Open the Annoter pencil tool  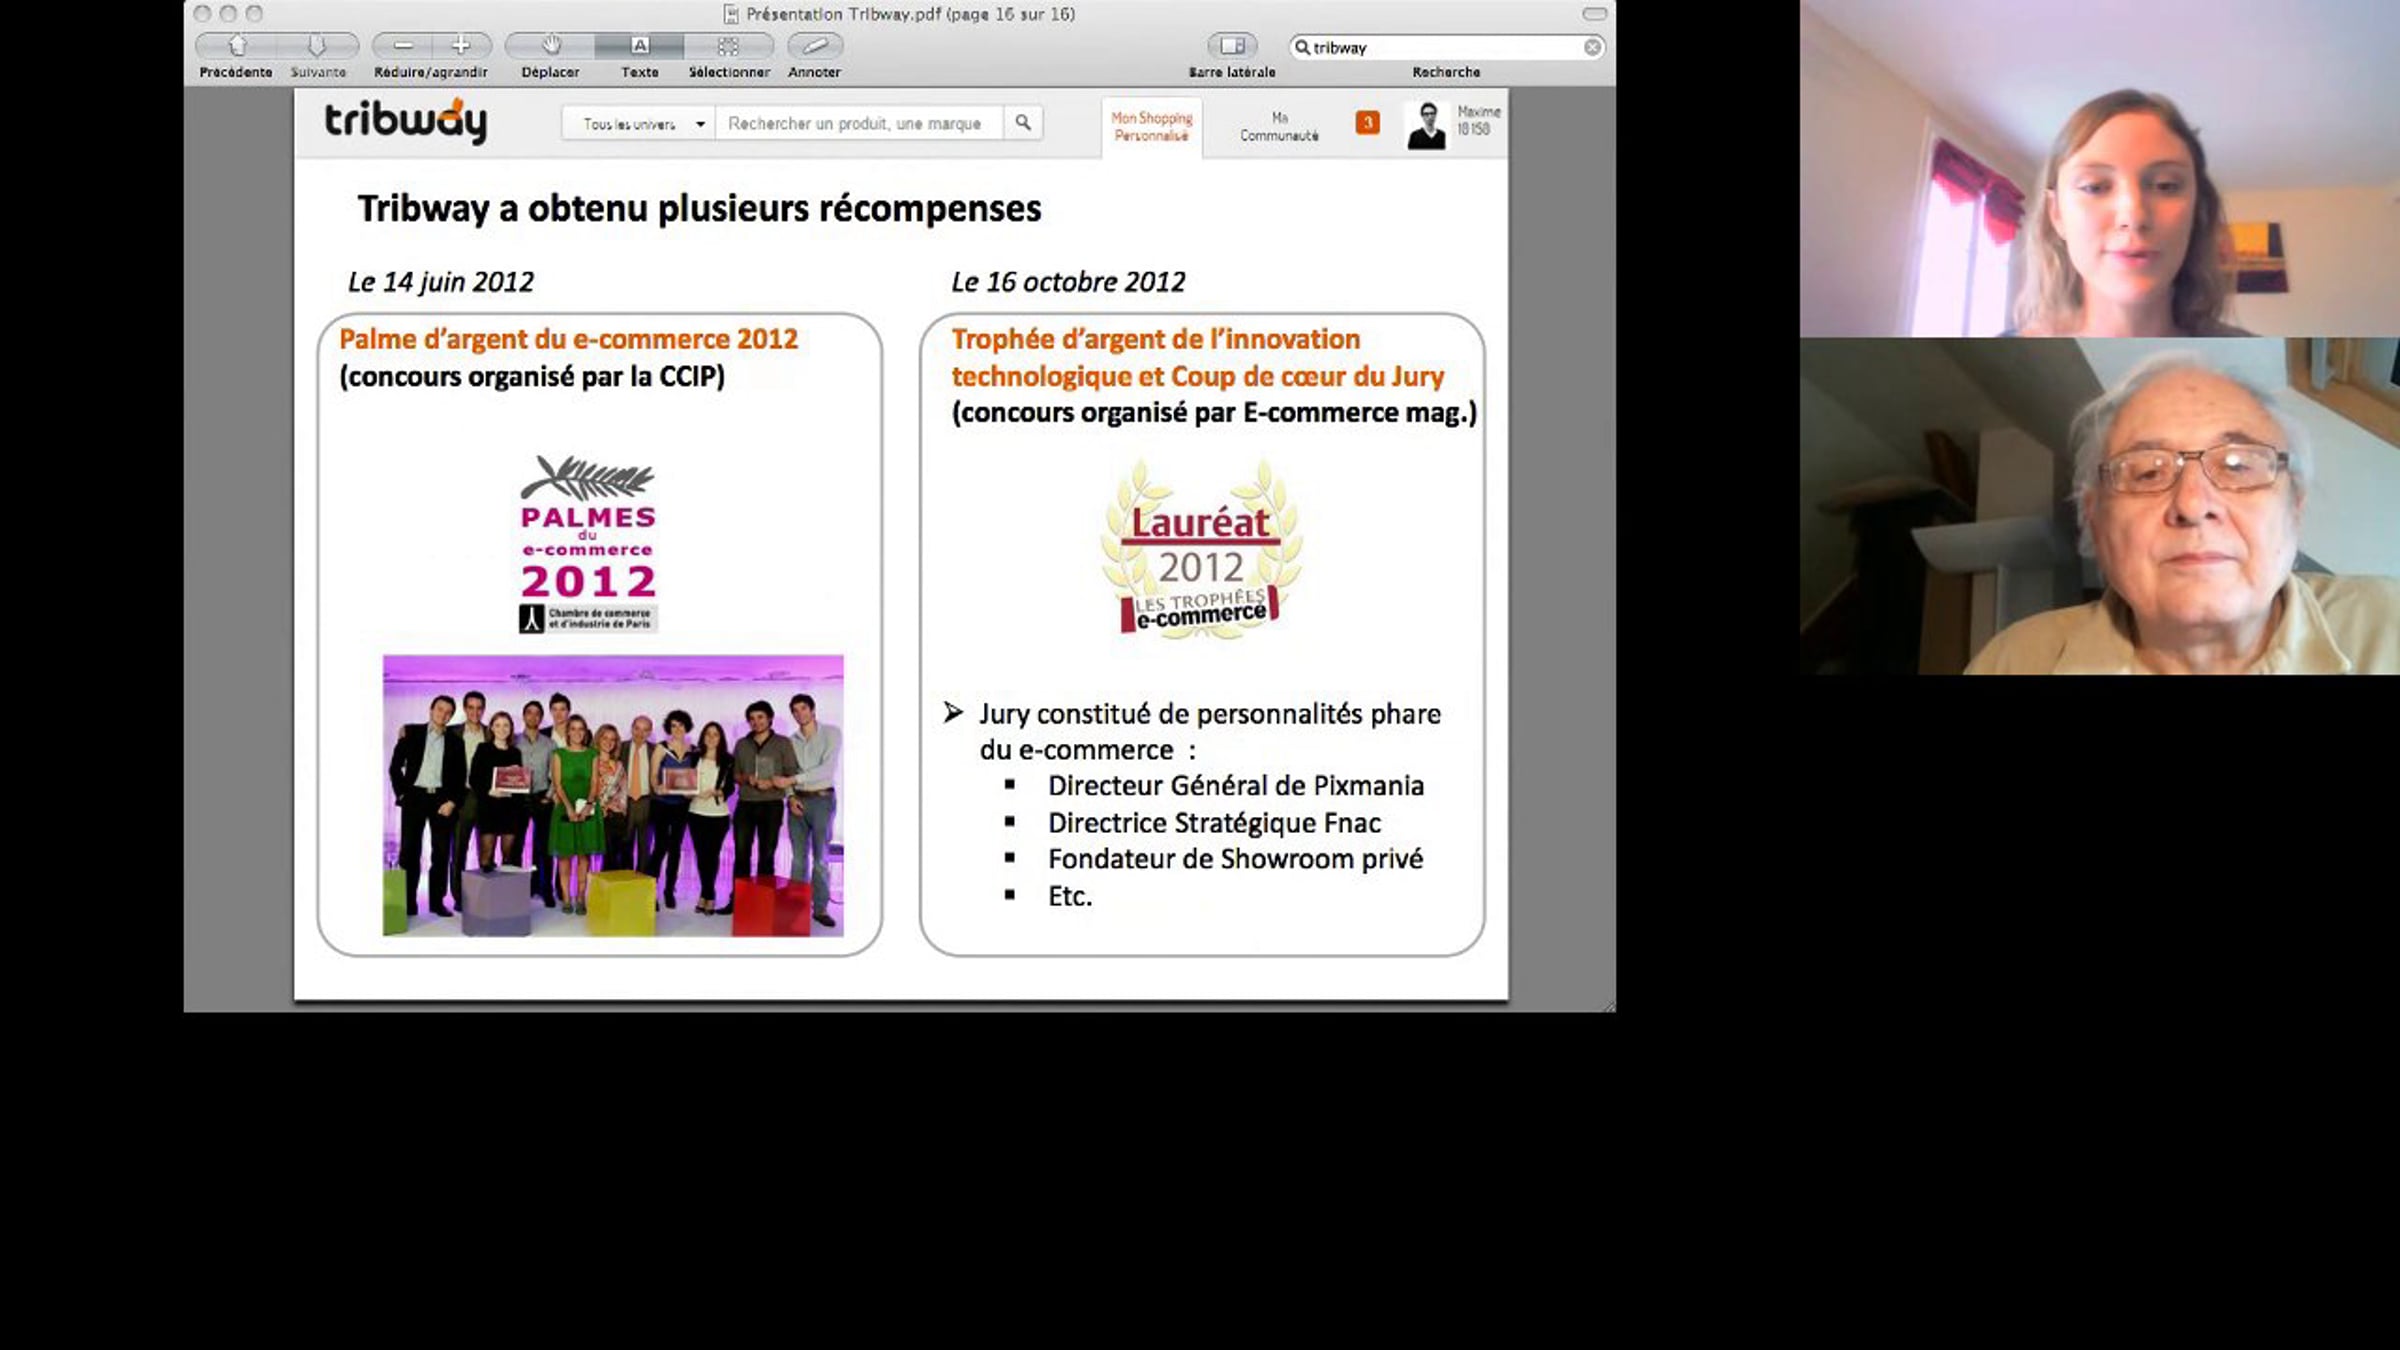tap(815, 46)
